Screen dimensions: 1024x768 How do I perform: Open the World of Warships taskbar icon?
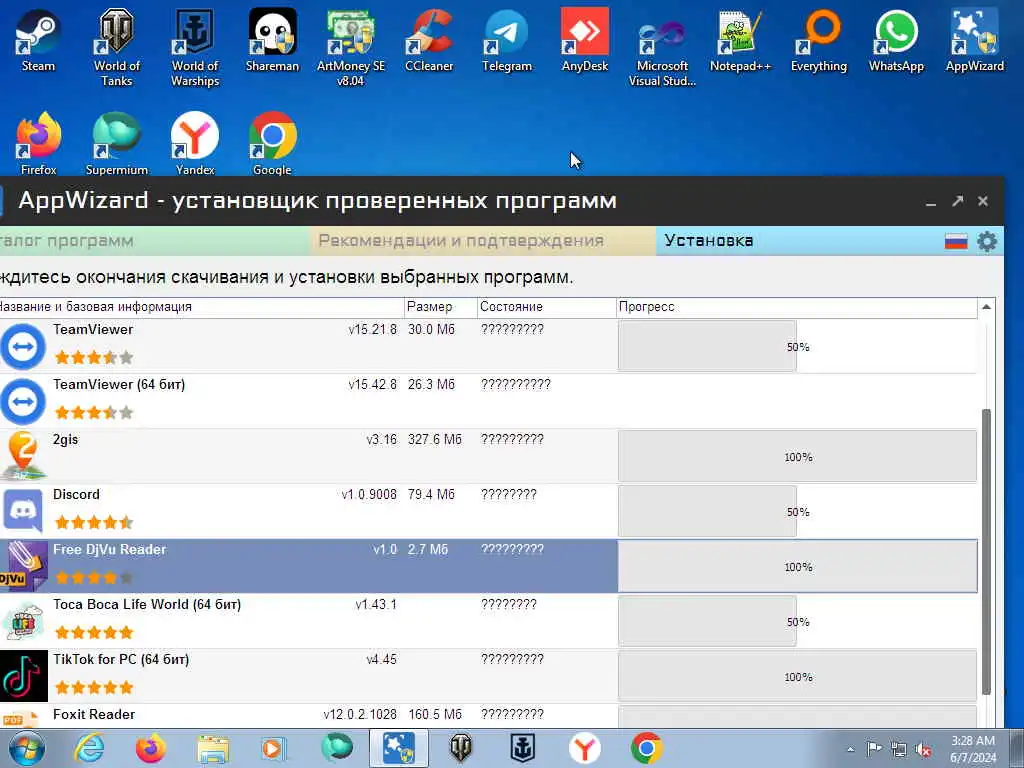coord(522,748)
